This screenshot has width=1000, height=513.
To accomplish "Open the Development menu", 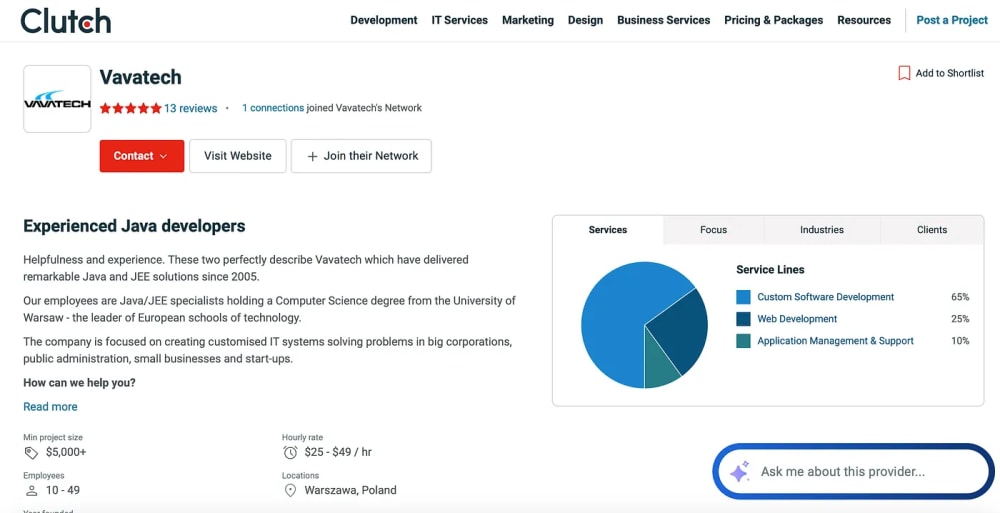I will pyautogui.click(x=384, y=20).
